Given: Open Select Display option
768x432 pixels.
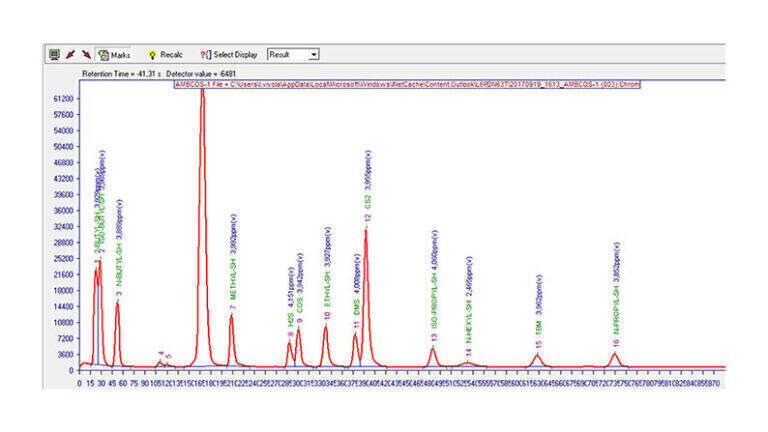Looking at the screenshot, I should [229, 55].
